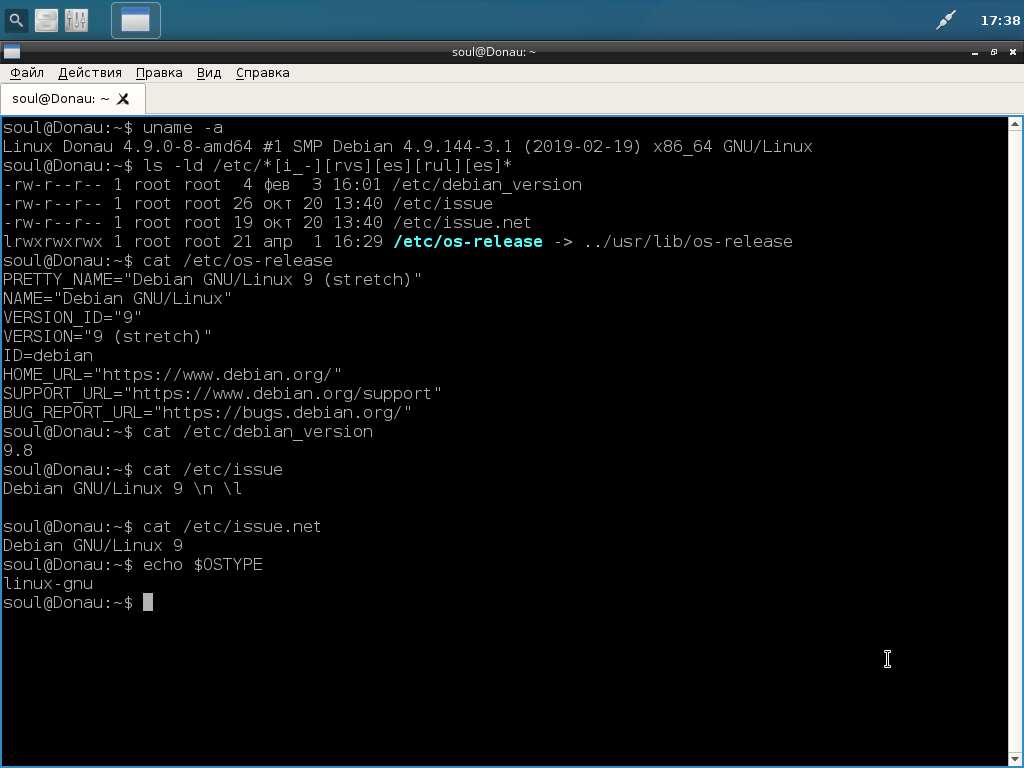Open the Действия menu
Screen dimensions: 1024x768
click(90, 72)
